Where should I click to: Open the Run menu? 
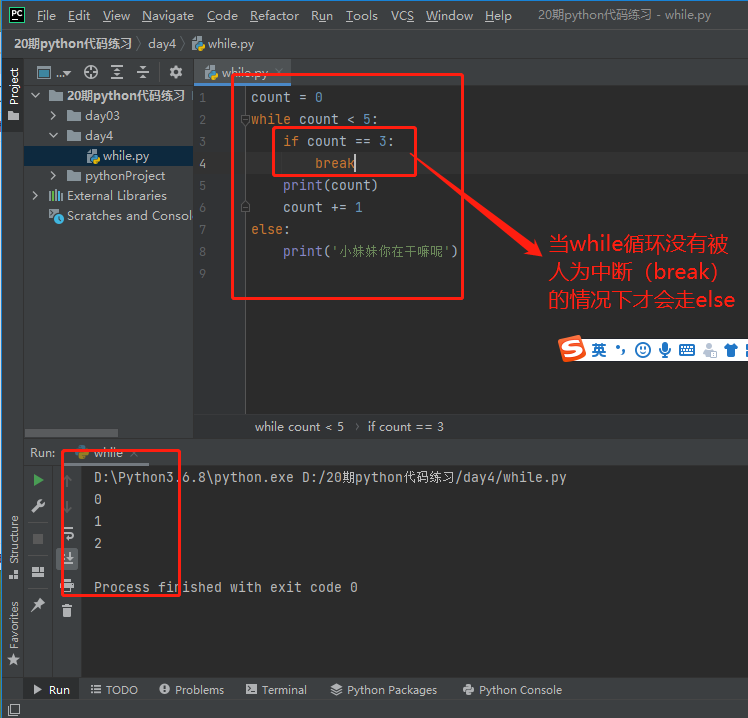click(x=322, y=16)
